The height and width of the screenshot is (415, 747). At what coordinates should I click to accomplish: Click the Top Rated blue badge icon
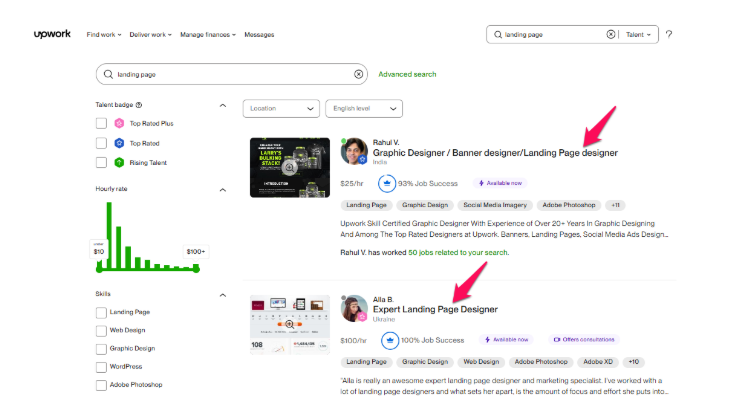tap(119, 143)
